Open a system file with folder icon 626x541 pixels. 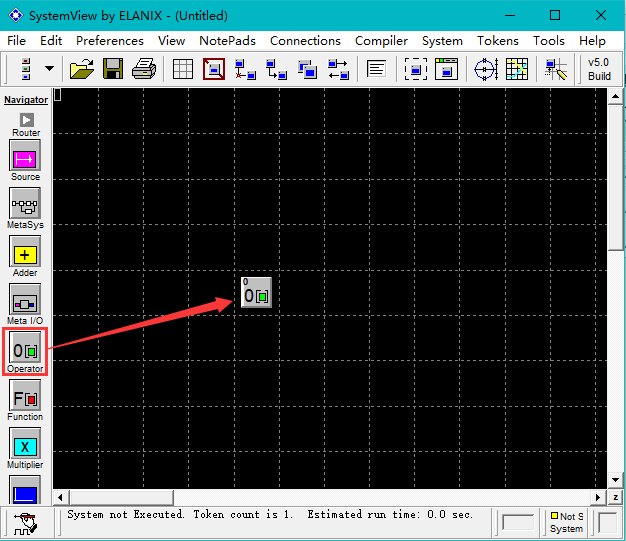(x=81, y=69)
